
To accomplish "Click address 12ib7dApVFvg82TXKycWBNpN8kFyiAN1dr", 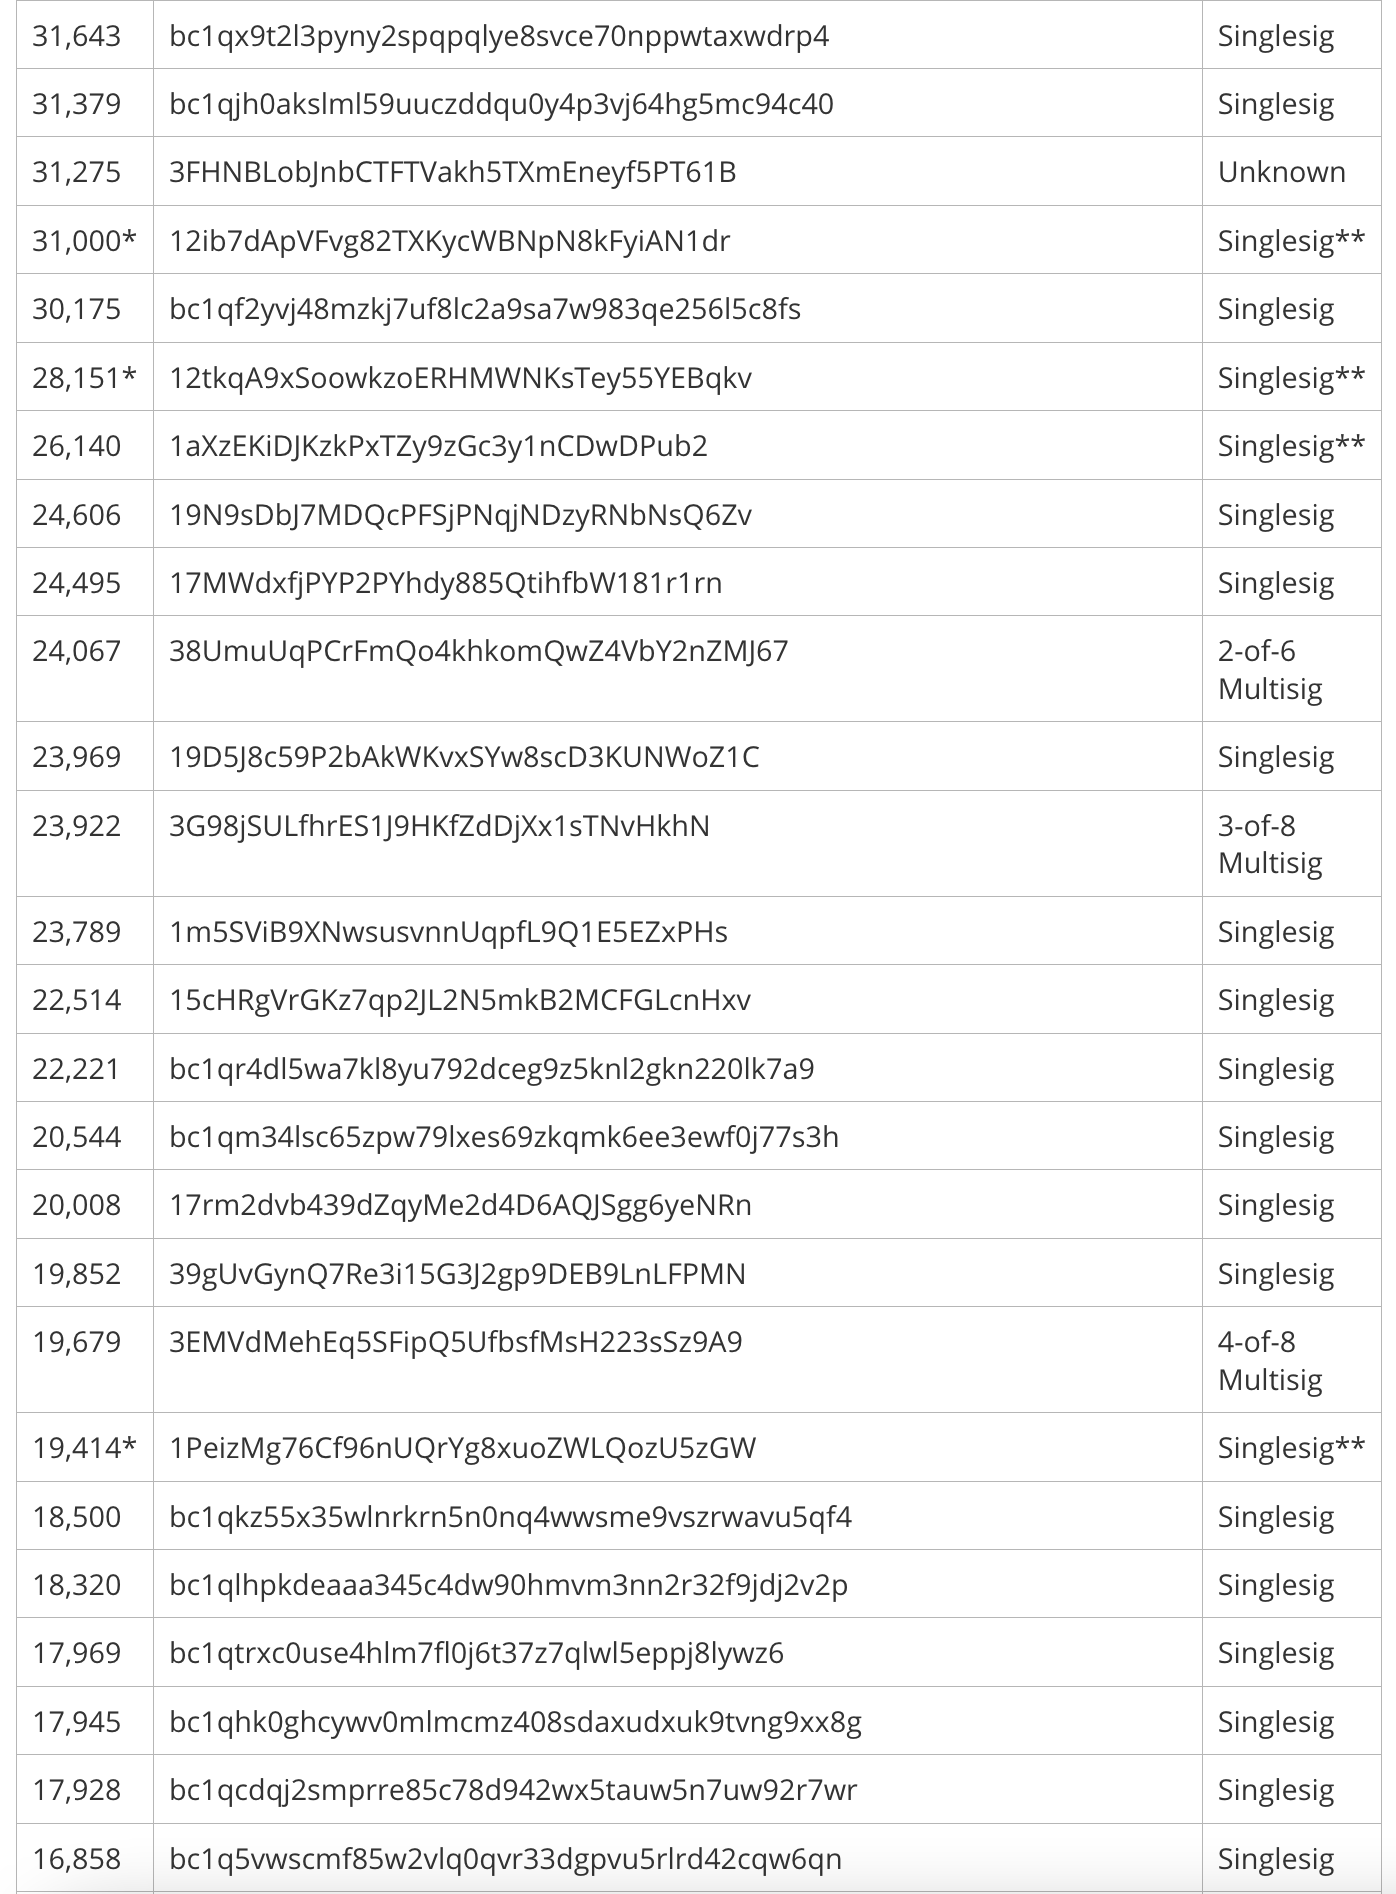I will click(x=450, y=241).
